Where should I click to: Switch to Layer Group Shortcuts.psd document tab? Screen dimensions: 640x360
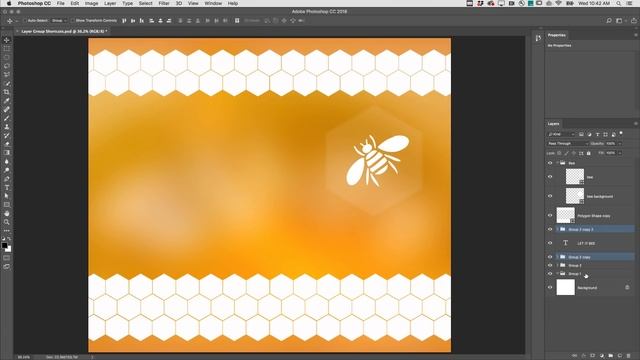coord(64,31)
